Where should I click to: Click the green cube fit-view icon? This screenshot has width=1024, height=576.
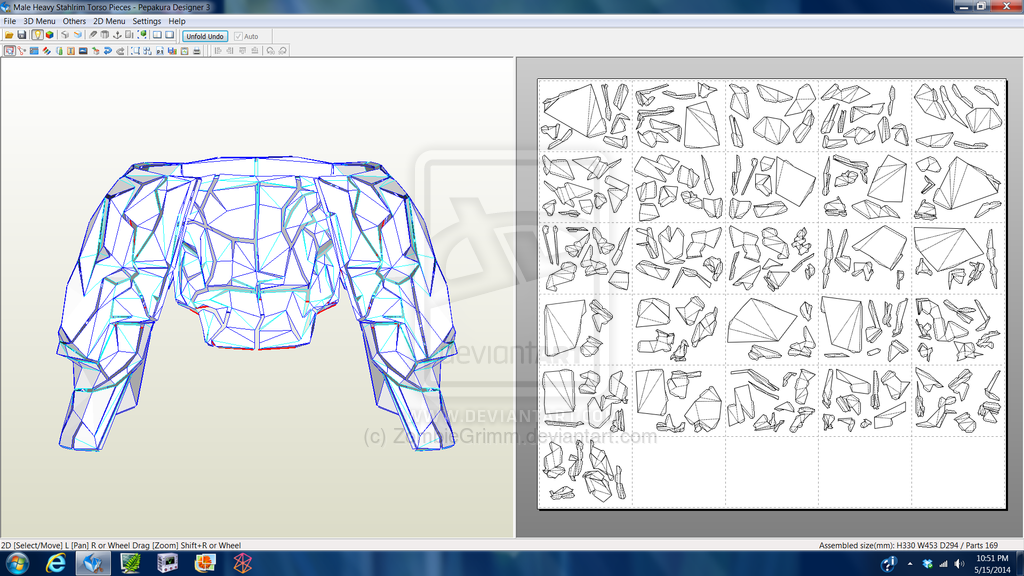(x=142, y=35)
